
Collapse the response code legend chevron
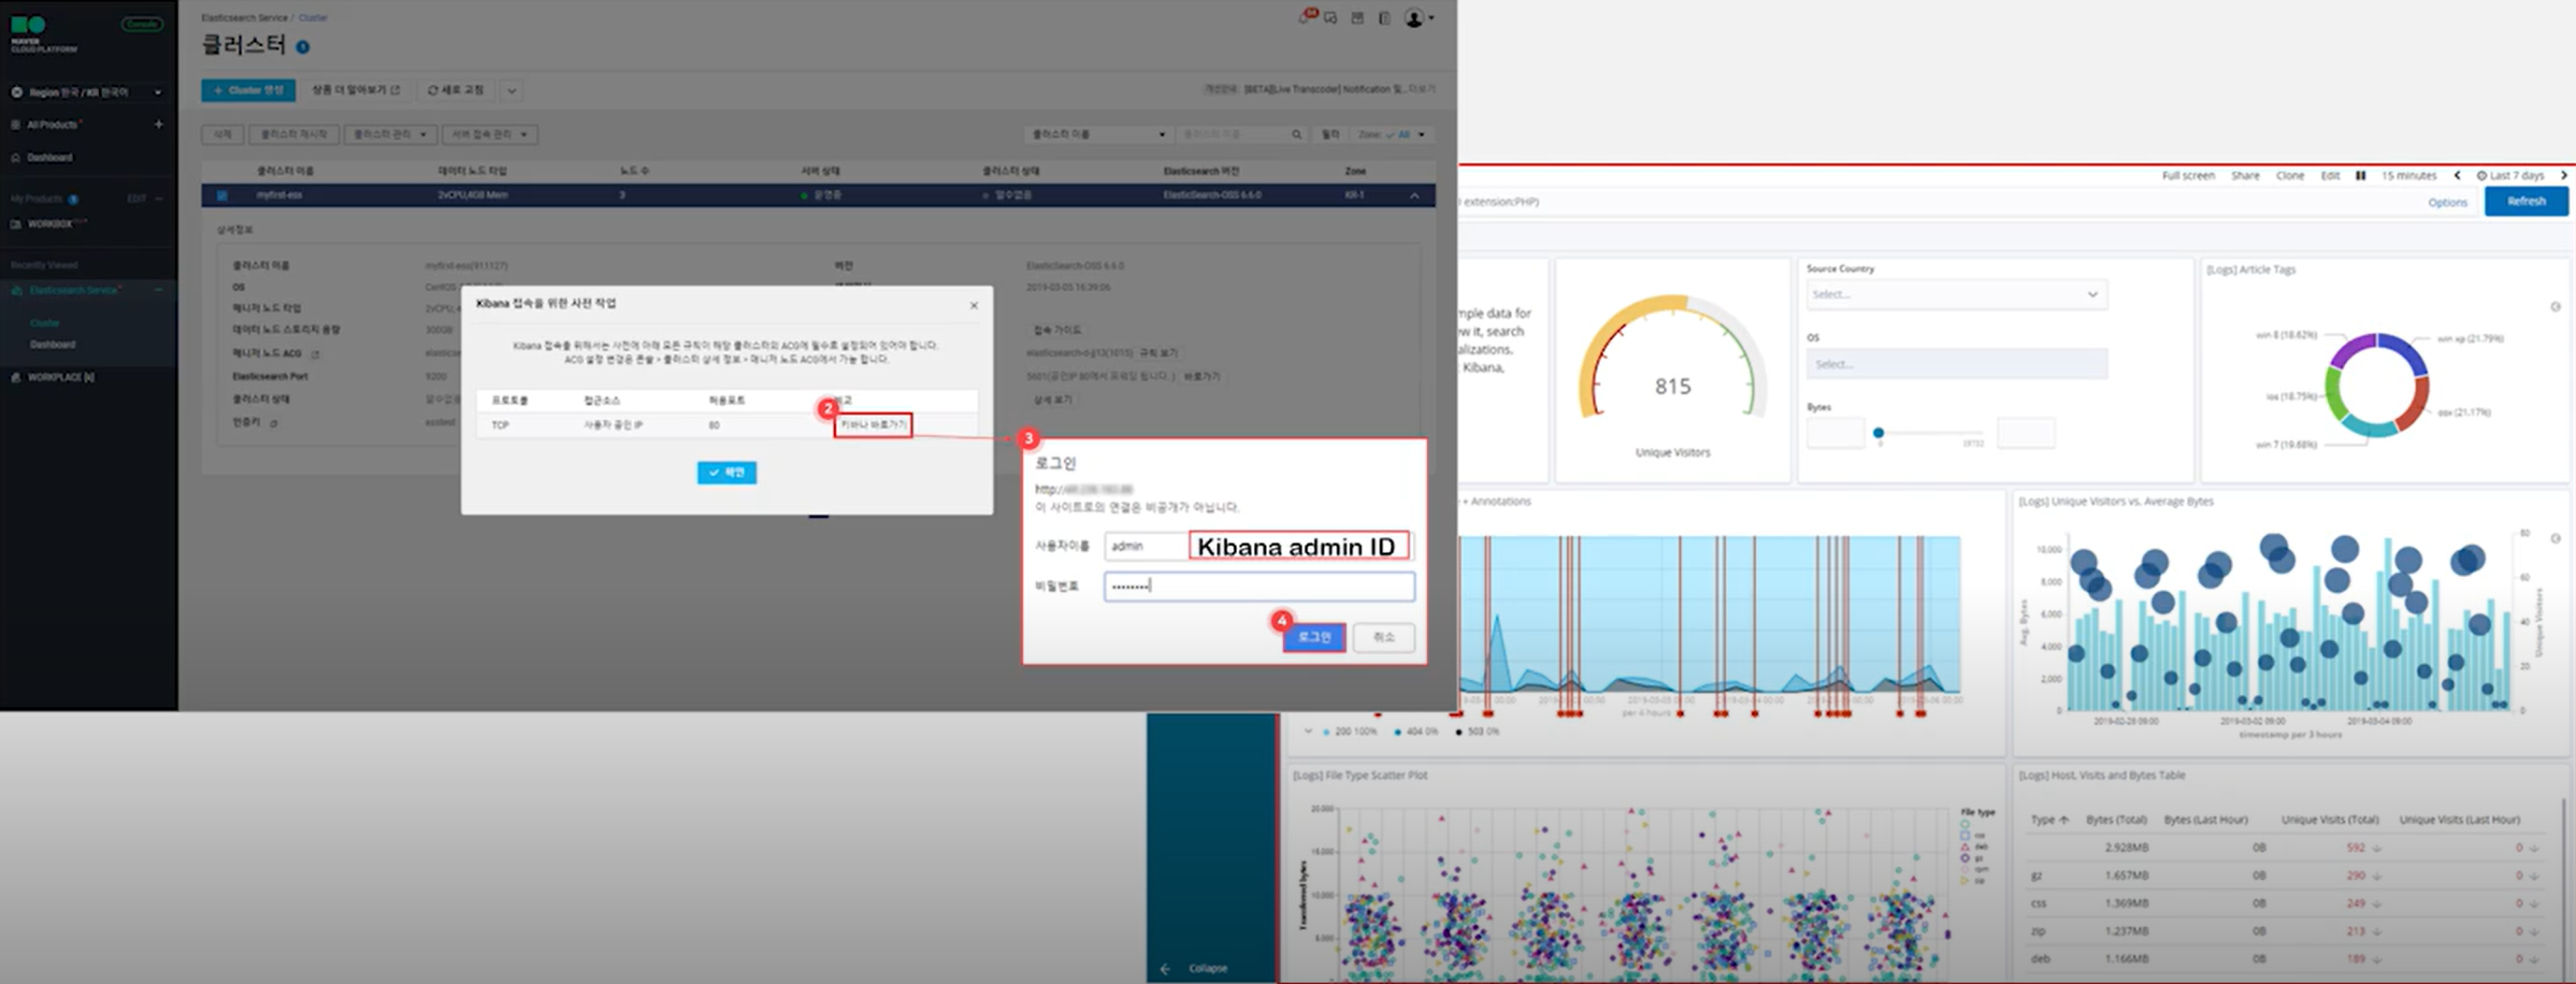click(x=1308, y=732)
